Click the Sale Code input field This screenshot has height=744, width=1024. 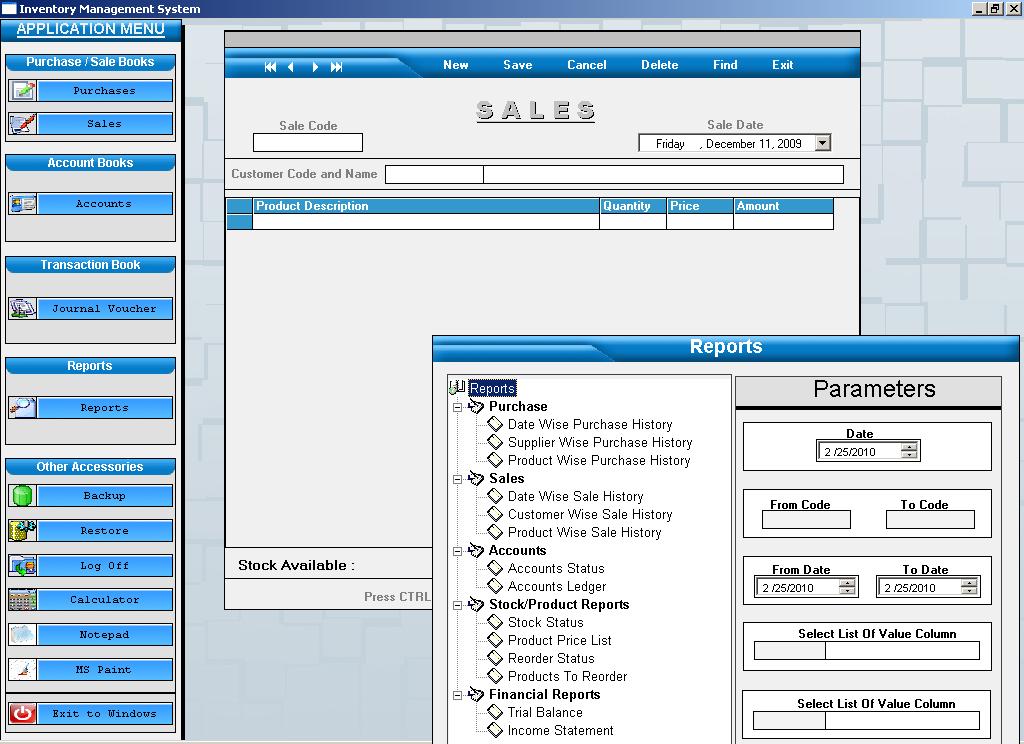[x=307, y=143]
